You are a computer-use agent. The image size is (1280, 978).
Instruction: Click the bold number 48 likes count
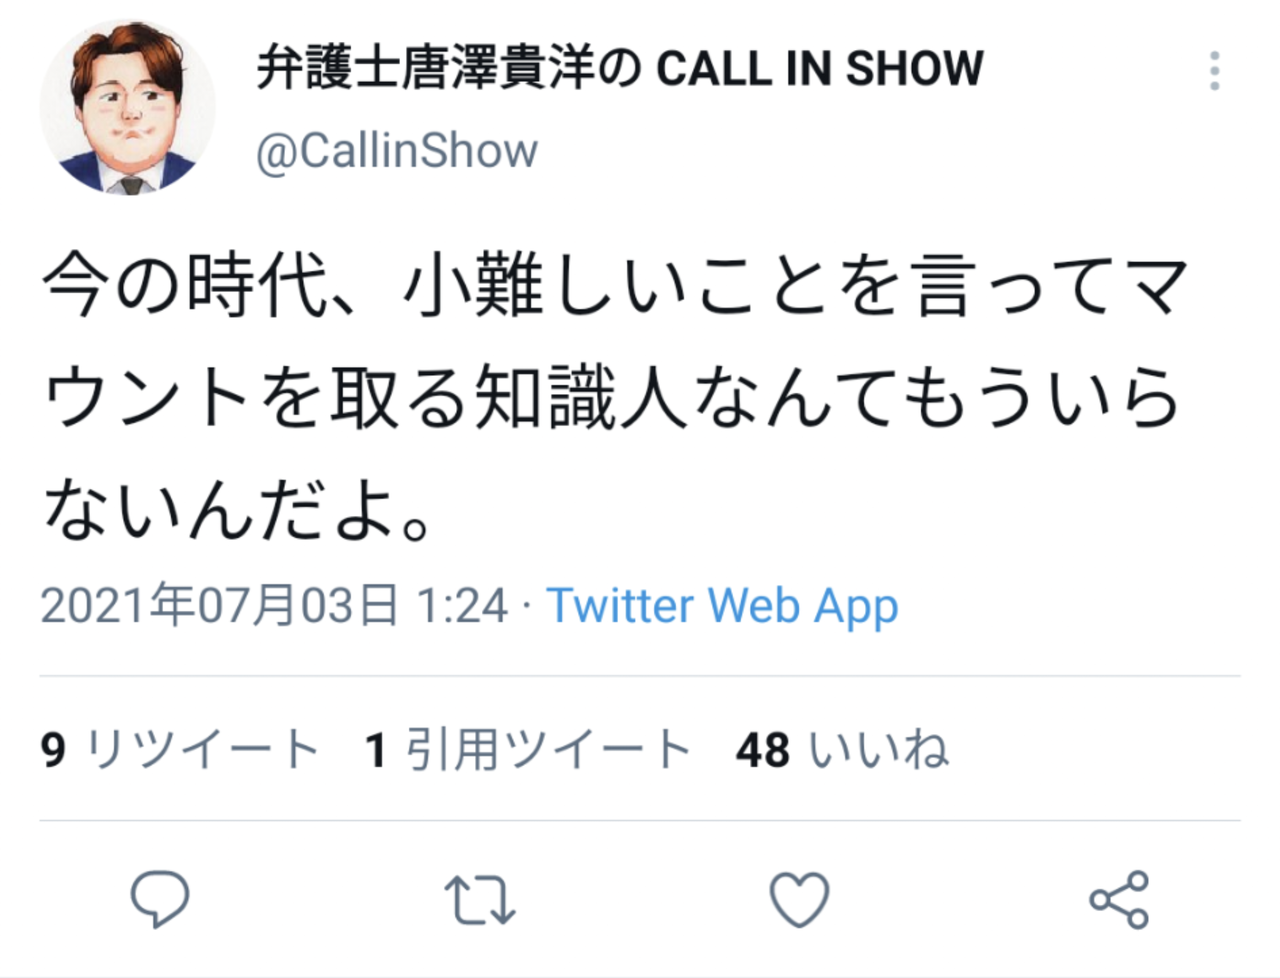click(763, 750)
